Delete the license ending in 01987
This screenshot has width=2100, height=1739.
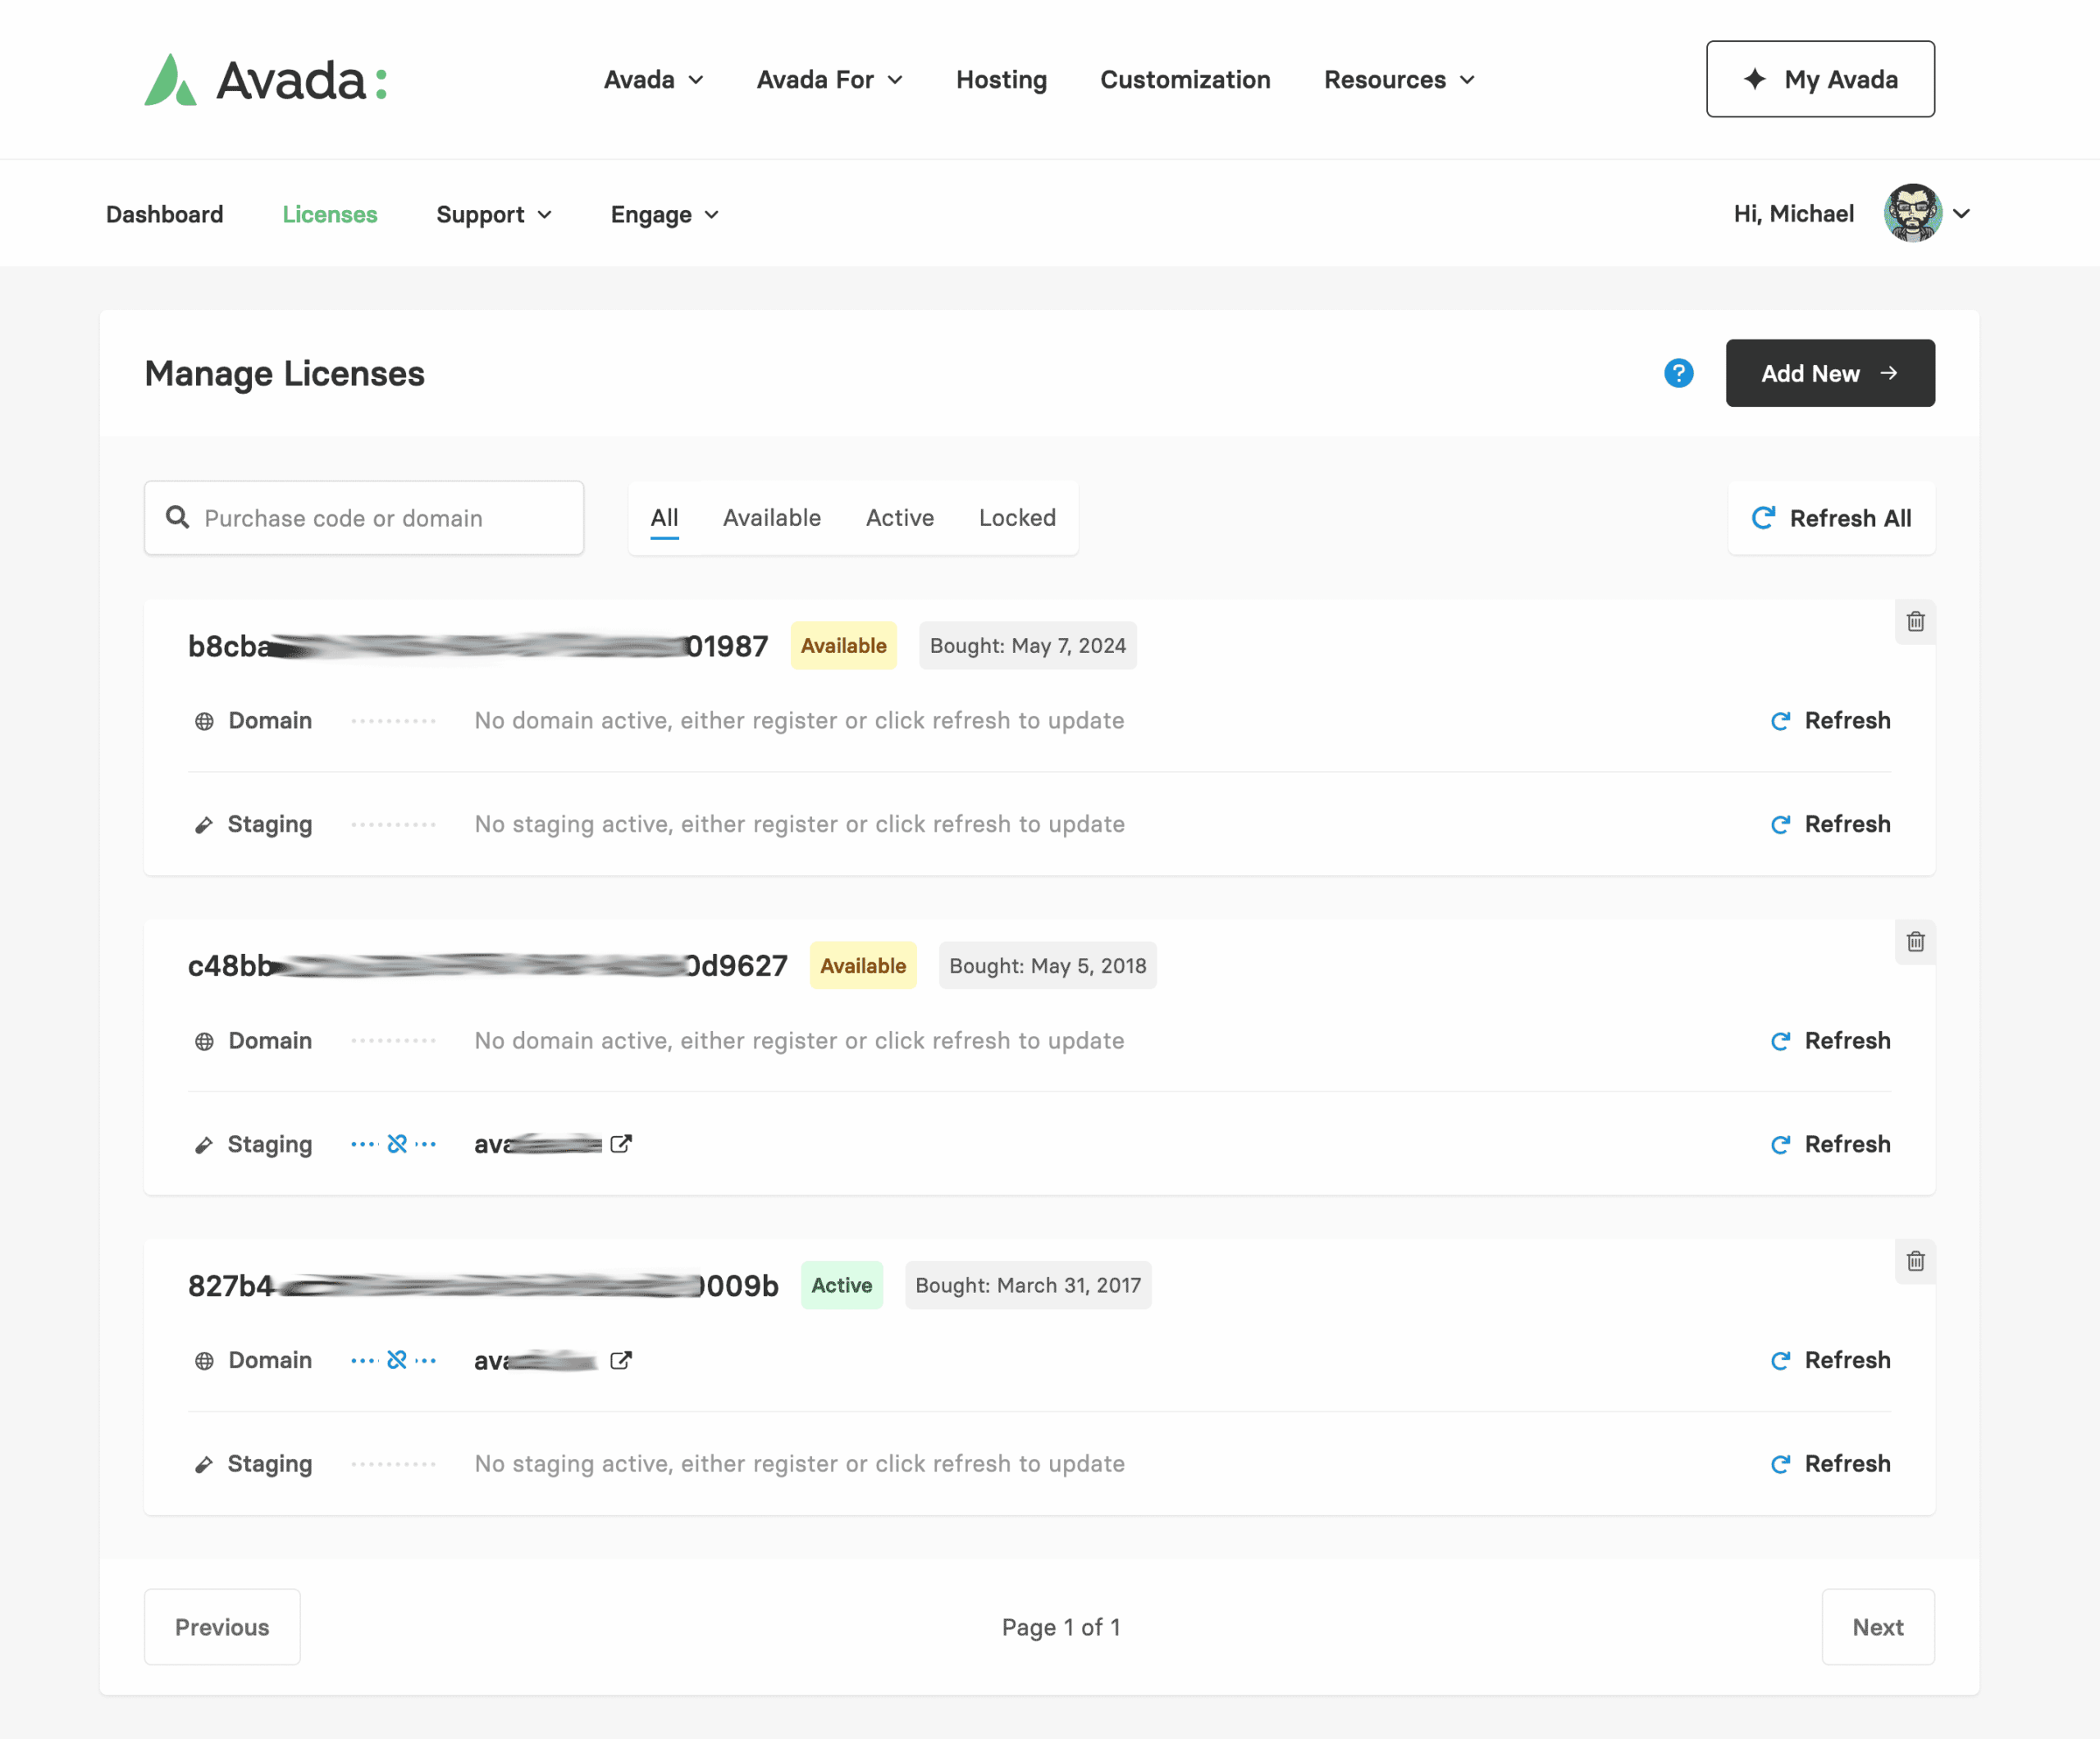[1914, 622]
